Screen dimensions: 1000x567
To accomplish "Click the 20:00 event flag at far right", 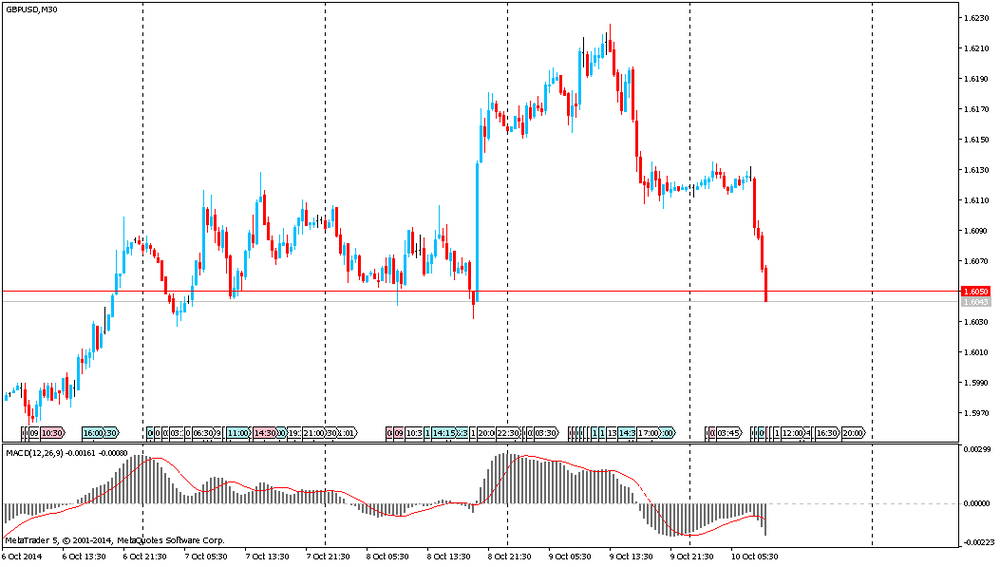I will 853,433.
